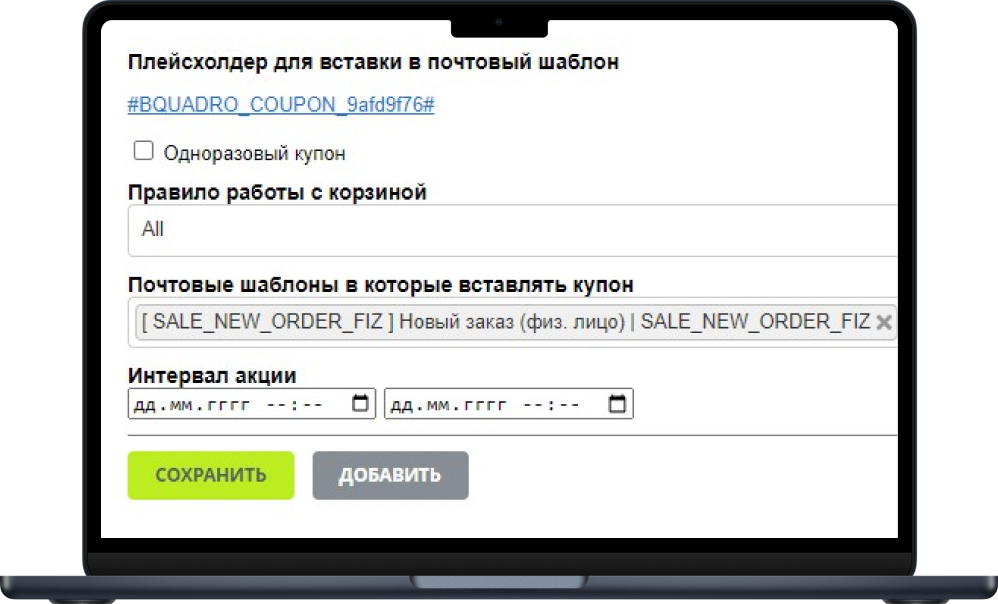Click the ДОБАВИТЬ button
The width and height of the screenshot is (998, 604).
tap(389, 475)
